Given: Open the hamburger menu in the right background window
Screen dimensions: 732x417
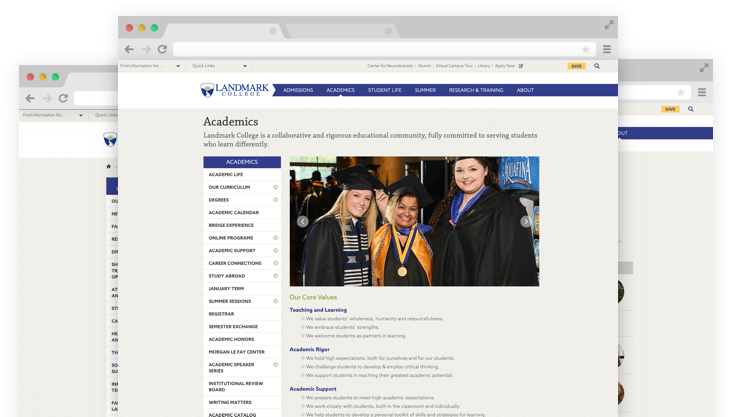Looking at the screenshot, I should point(702,92).
